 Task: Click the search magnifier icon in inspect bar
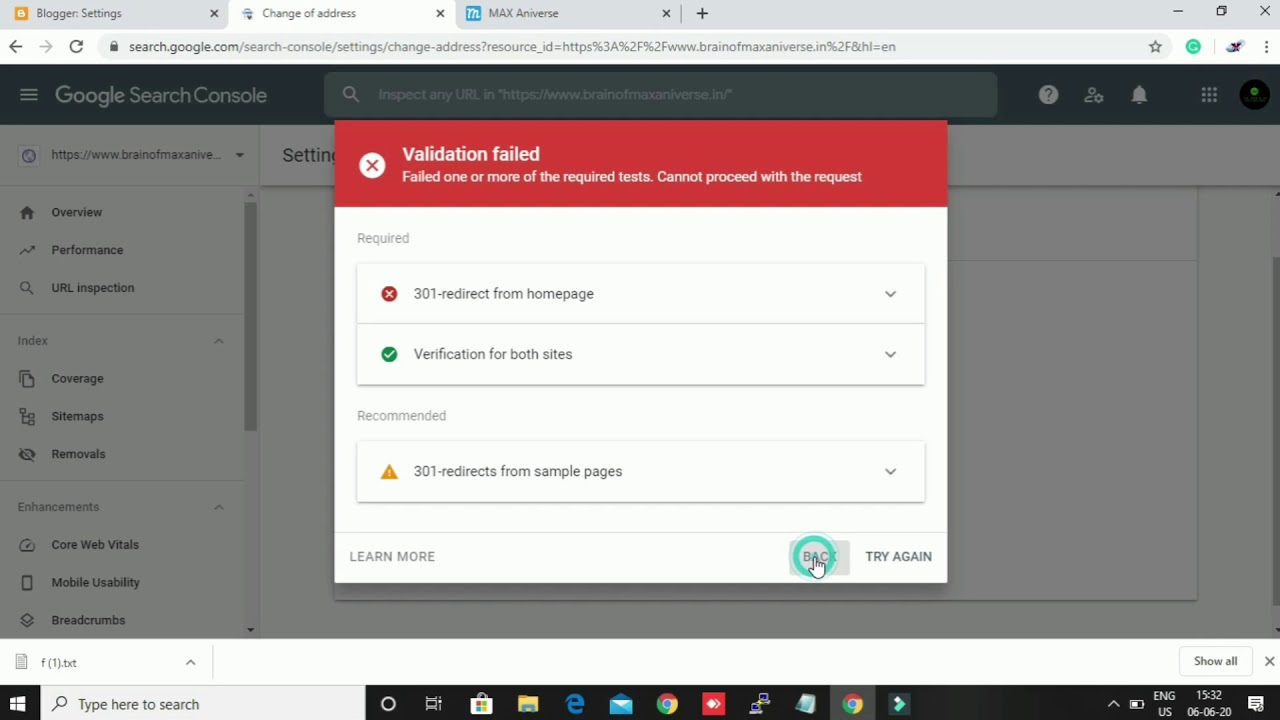350,94
